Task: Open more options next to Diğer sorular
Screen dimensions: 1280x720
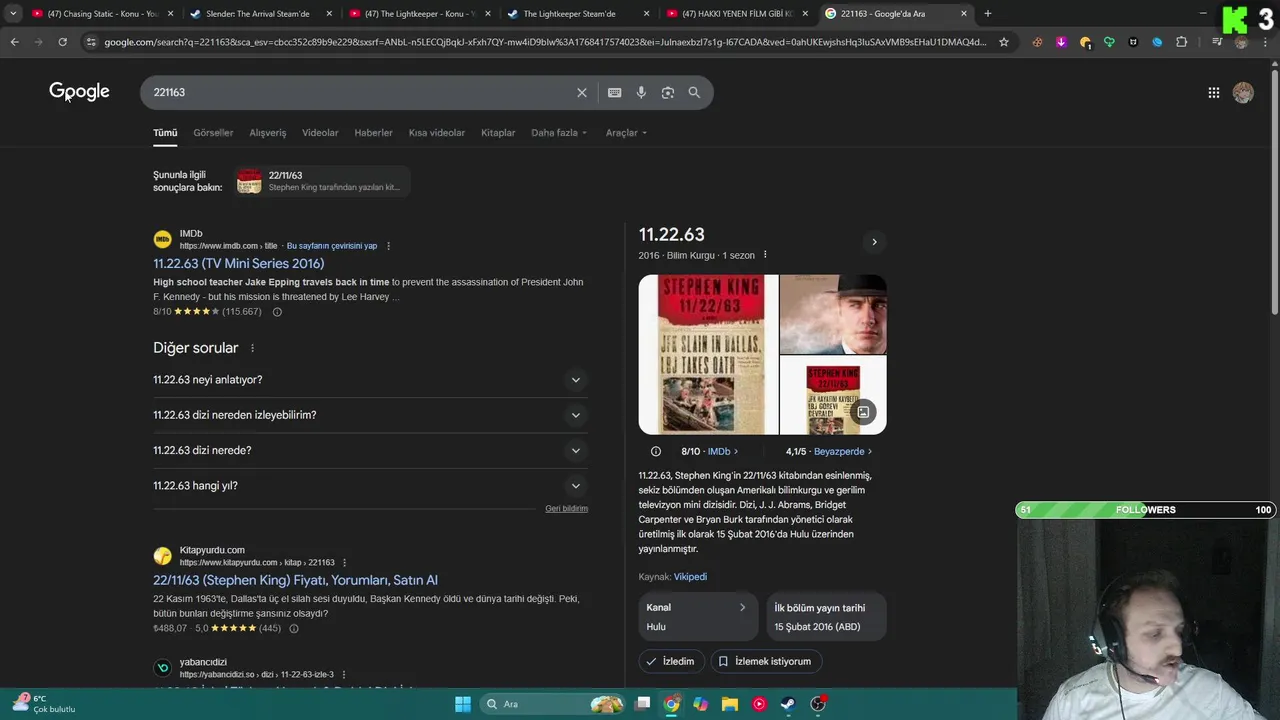Action: pos(252,348)
